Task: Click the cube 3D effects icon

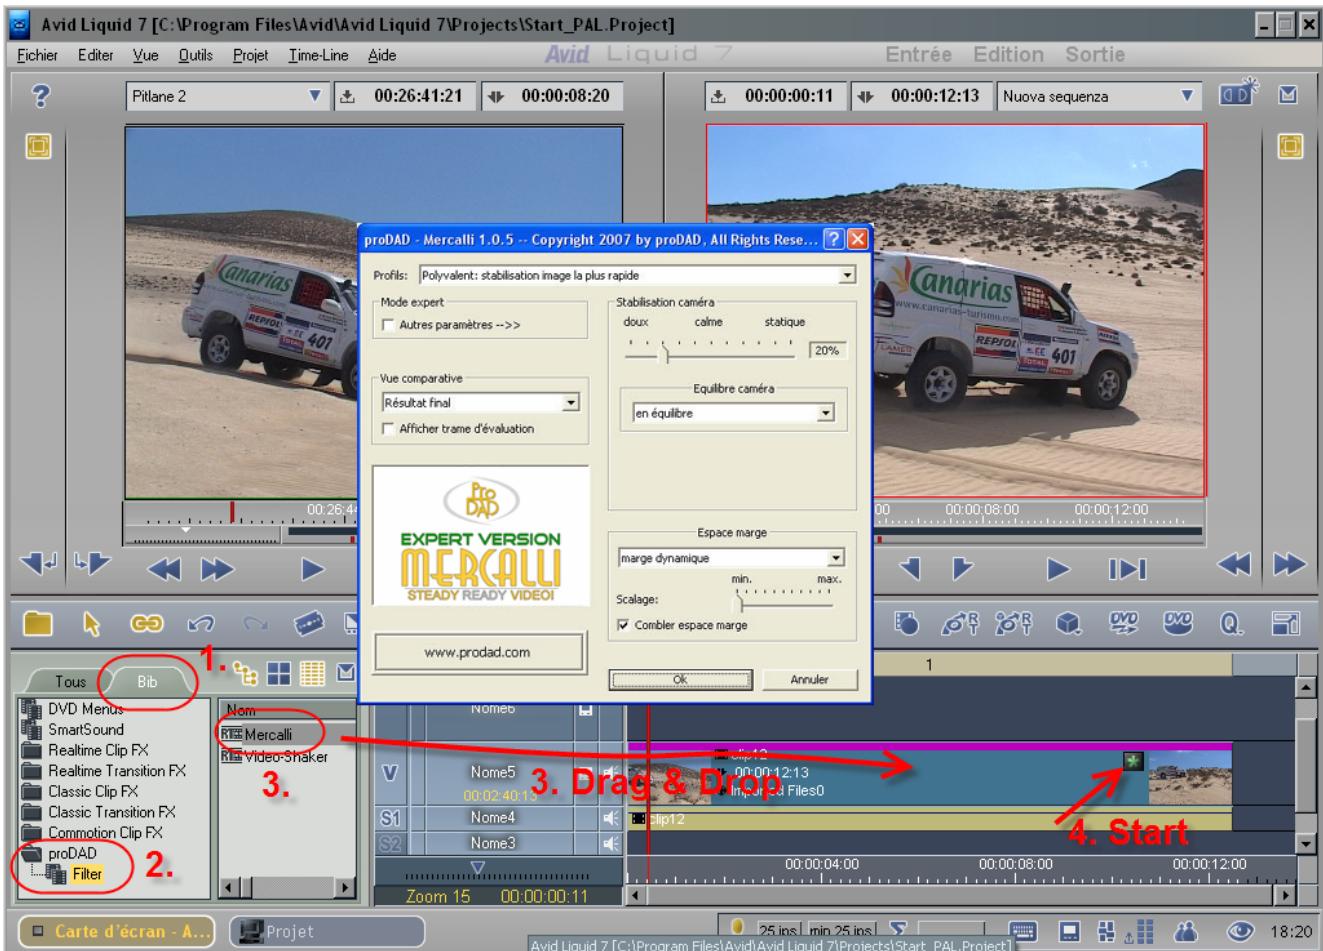Action: [1069, 623]
